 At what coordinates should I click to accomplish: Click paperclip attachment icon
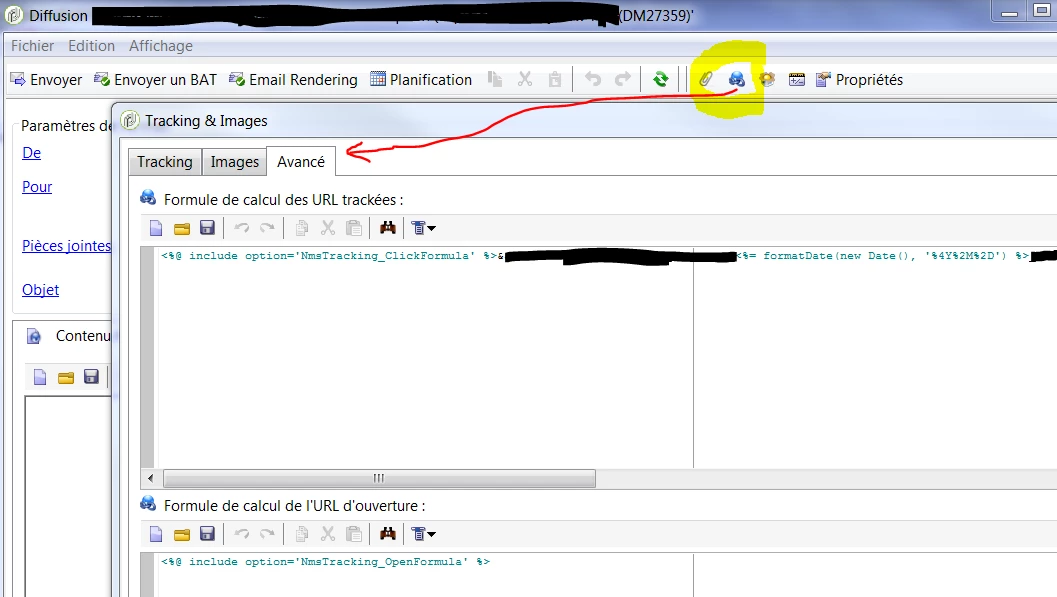pyautogui.click(x=705, y=80)
